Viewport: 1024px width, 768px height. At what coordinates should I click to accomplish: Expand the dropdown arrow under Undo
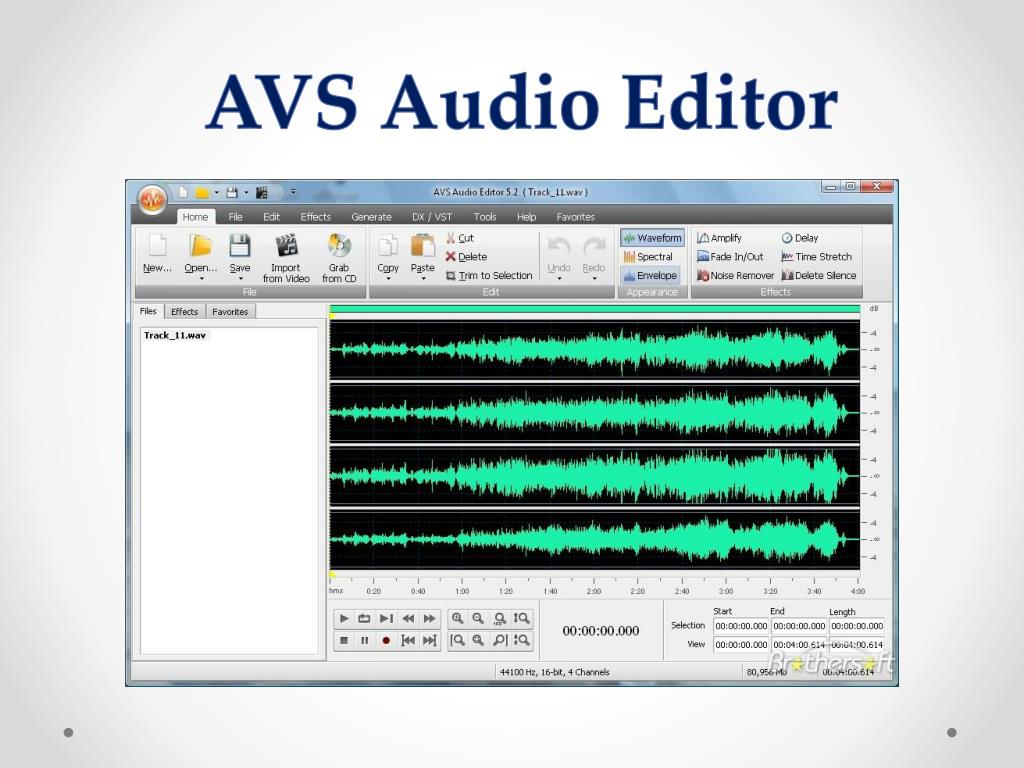pyautogui.click(x=560, y=279)
